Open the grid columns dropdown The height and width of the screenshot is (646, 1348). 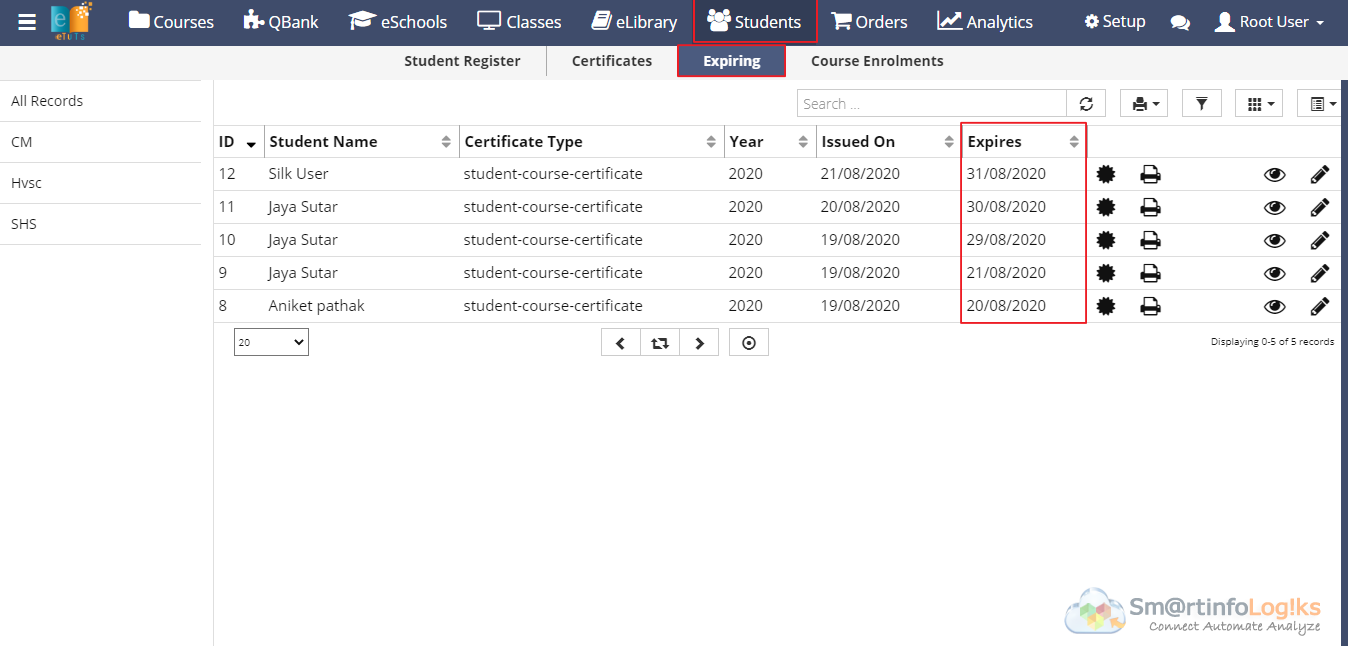pyautogui.click(x=1260, y=104)
